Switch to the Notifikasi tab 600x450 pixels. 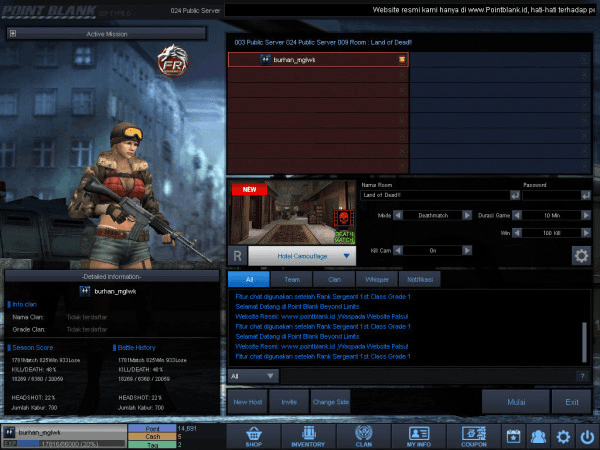pyautogui.click(x=420, y=279)
